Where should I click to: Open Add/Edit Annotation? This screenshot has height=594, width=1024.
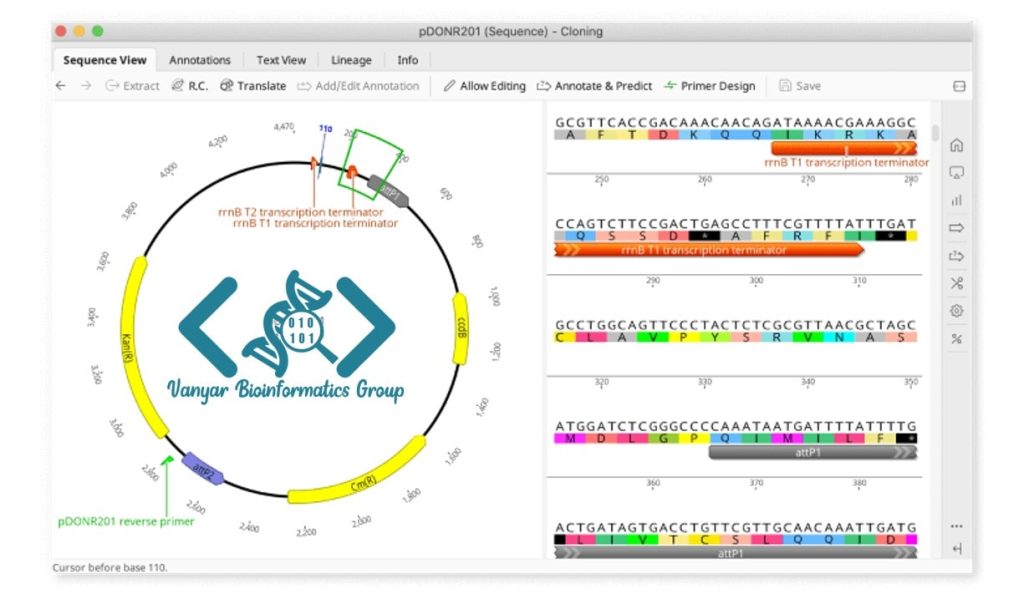pos(358,86)
